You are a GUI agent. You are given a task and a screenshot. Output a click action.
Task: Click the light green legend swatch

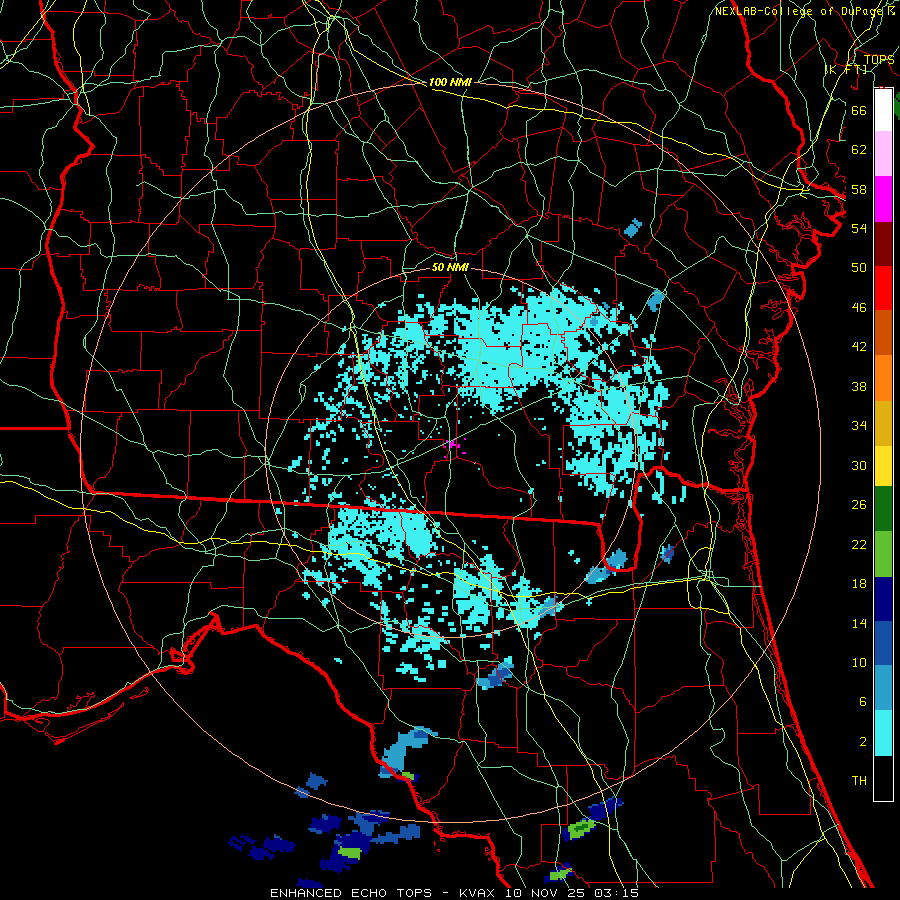point(883,554)
